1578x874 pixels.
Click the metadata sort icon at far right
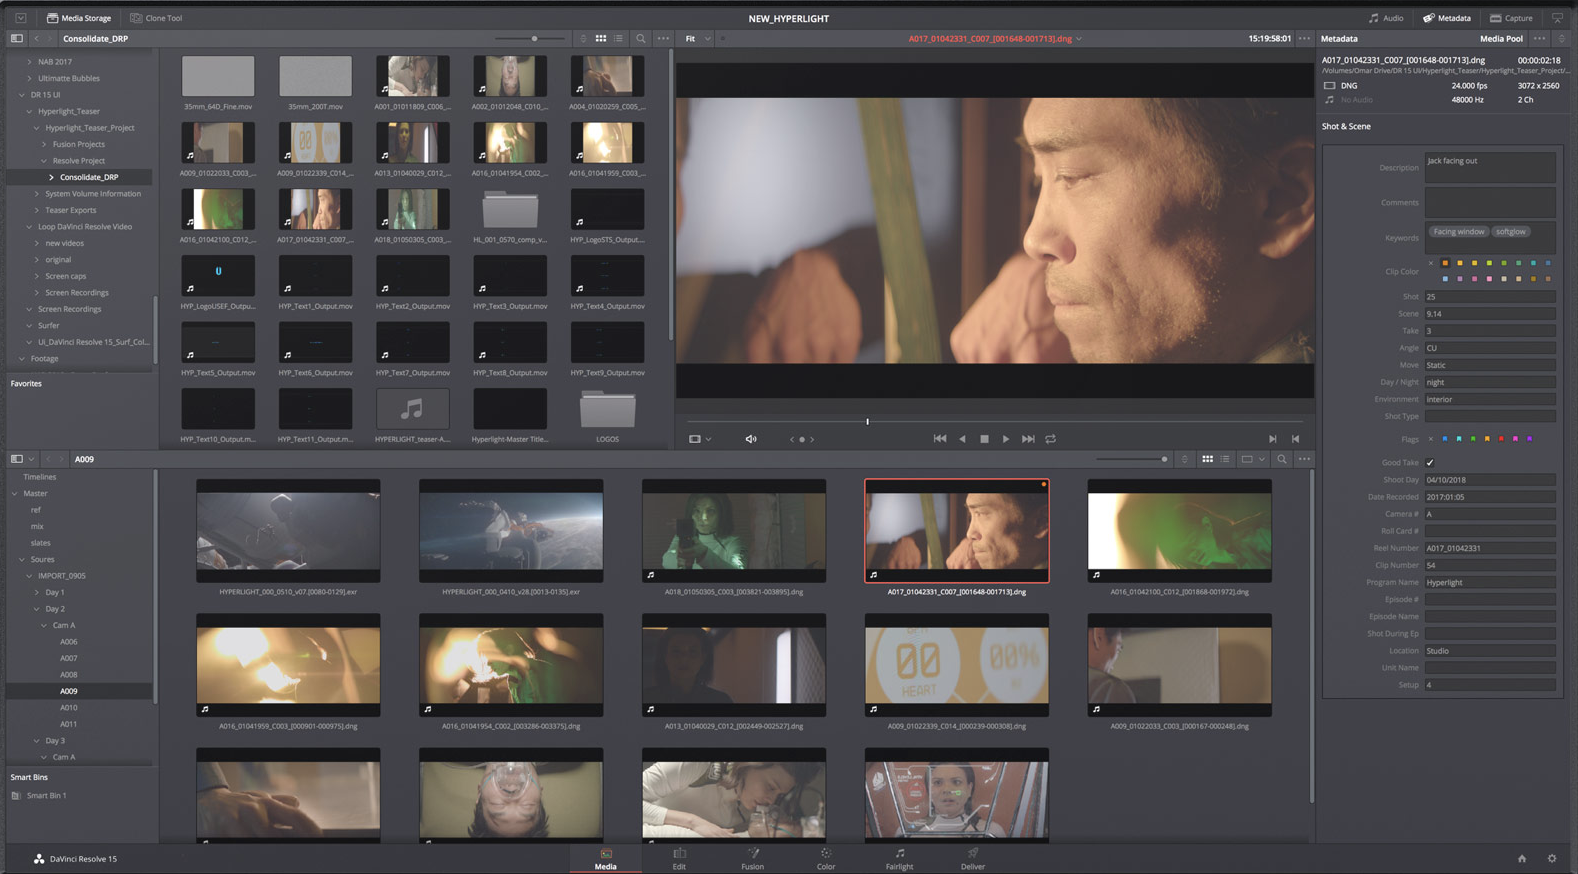click(x=1561, y=39)
